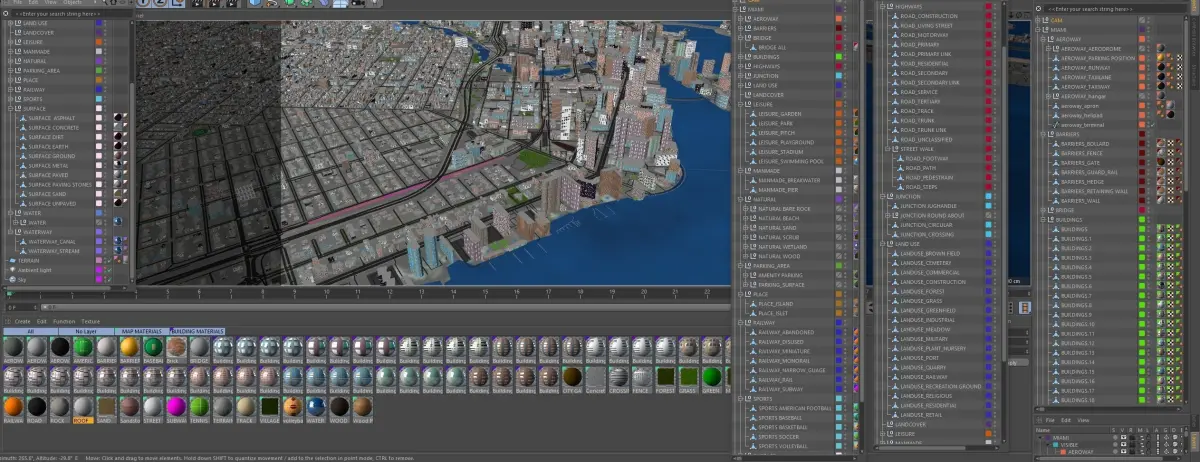This screenshot has width=1200, height=462.
Task: Switch to the BUILDING MATERIALS tab
Action: (197, 331)
